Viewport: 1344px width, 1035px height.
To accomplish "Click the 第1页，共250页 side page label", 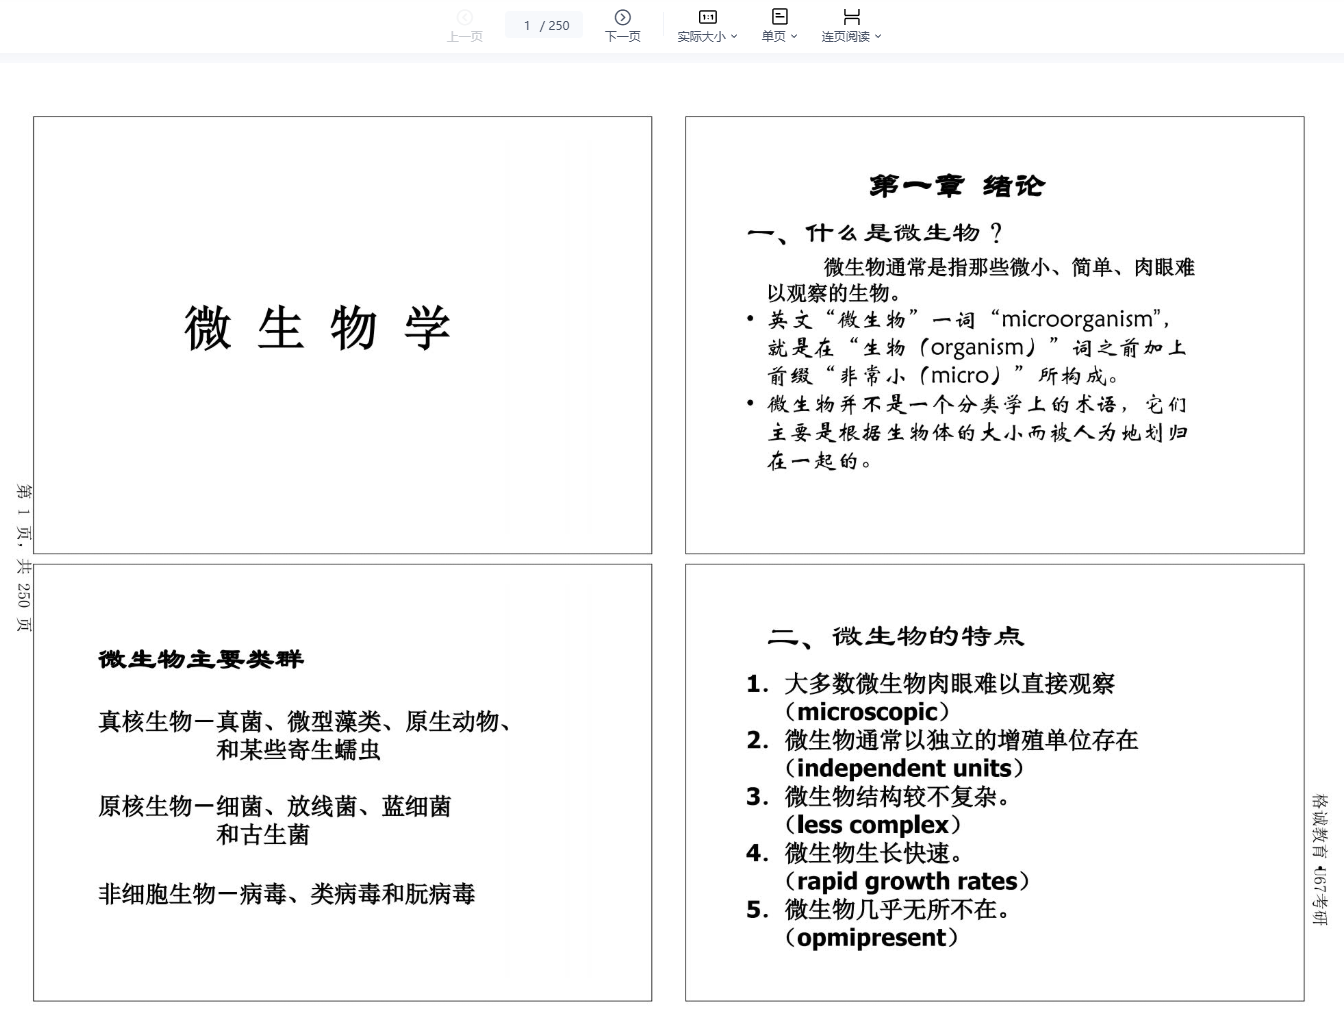I will [23, 557].
